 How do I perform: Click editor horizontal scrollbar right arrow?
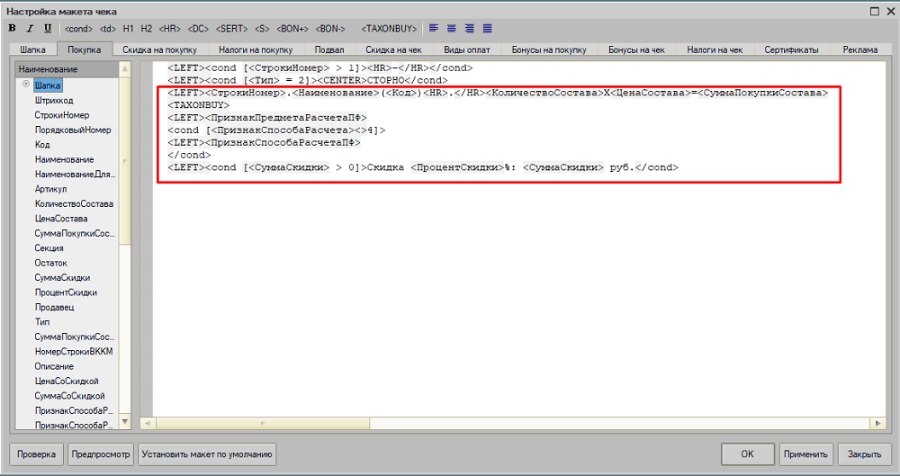pyautogui.click(x=879, y=423)
